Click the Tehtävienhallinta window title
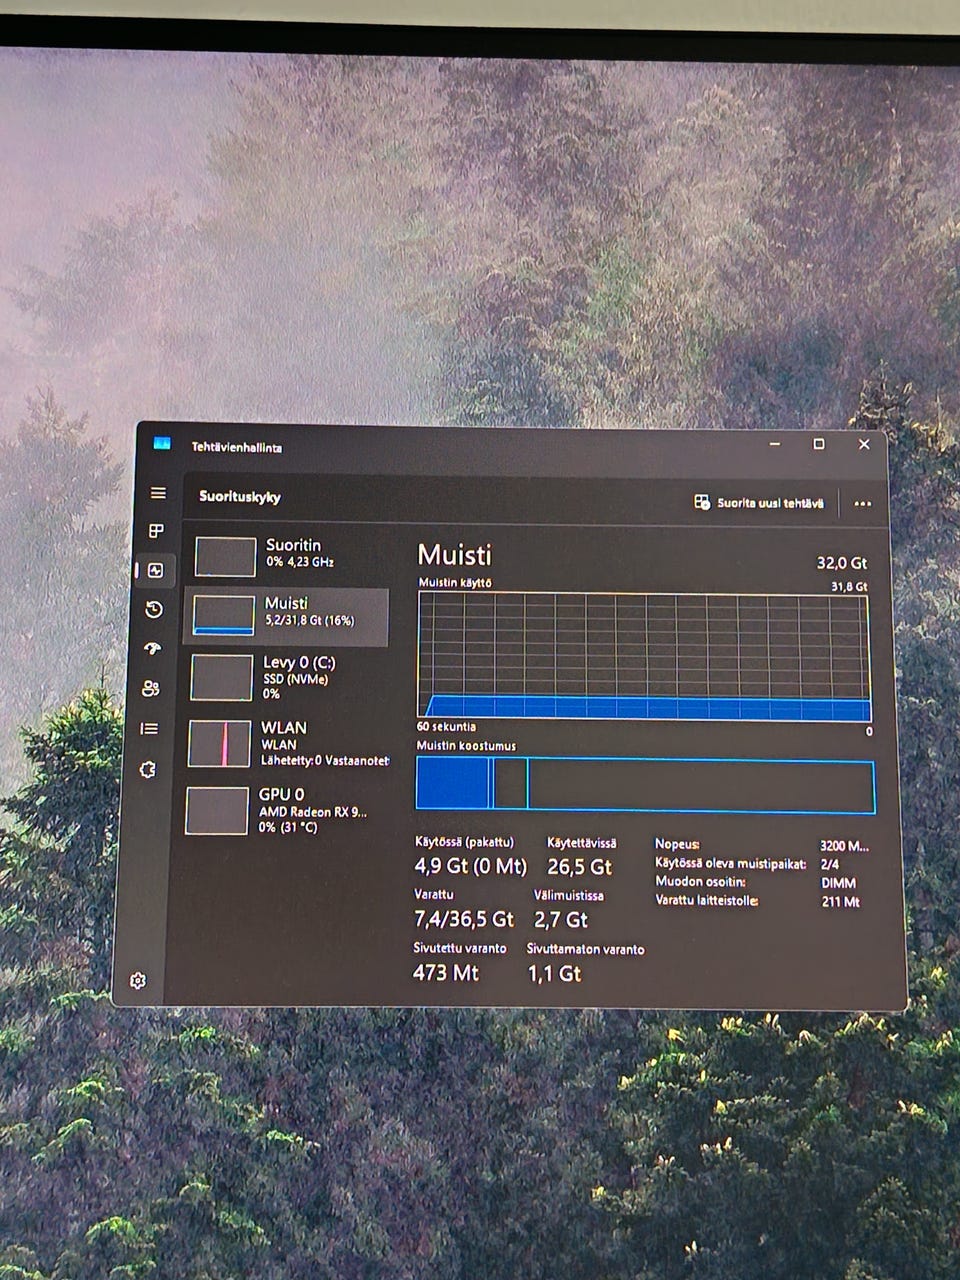 [237, 447]
